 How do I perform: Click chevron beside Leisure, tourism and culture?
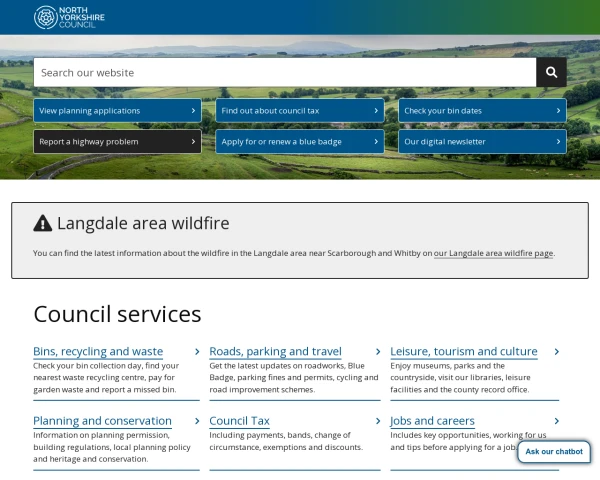(557, 351)
